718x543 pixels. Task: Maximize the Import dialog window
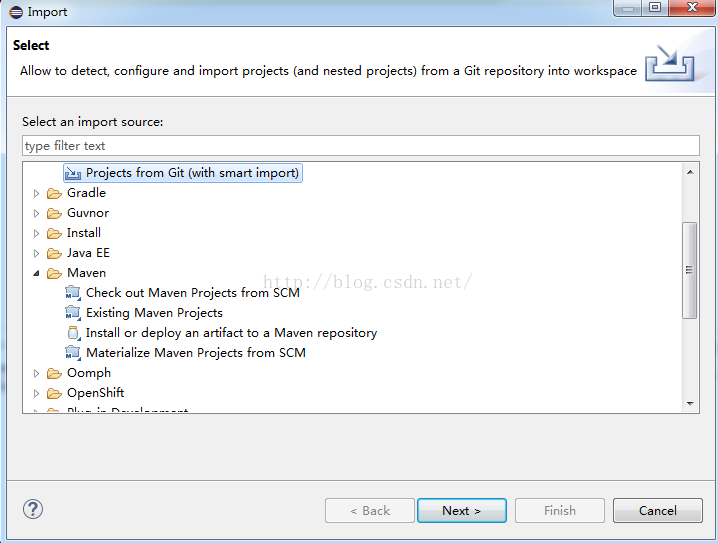(655, 7)
